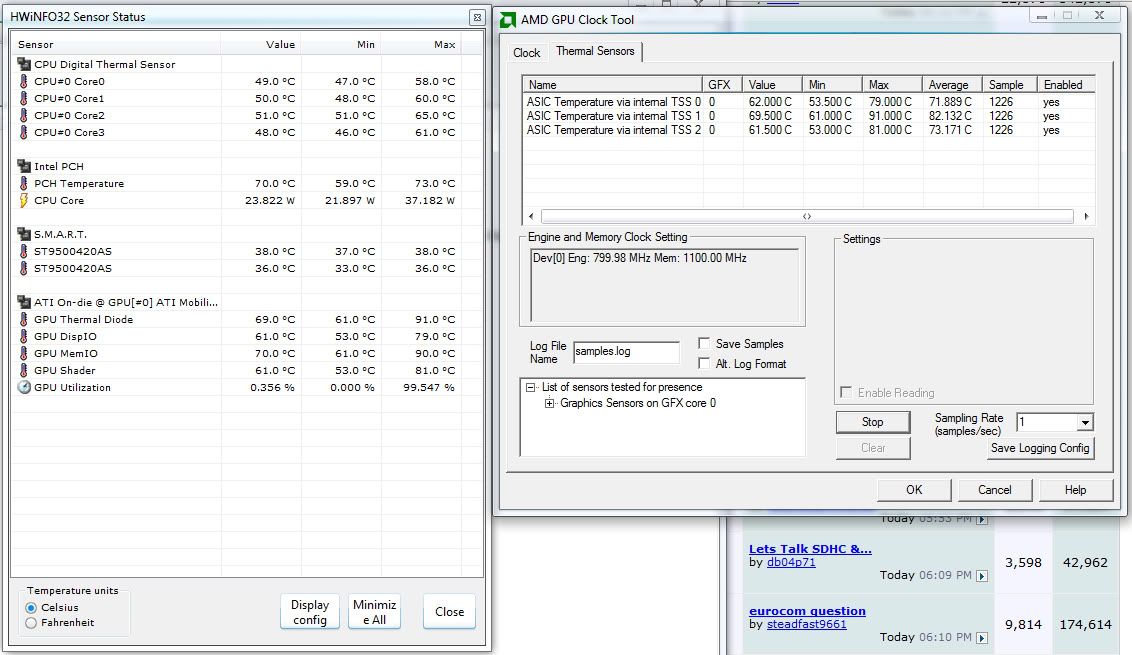The image size is (1132, 655).
Task: Click thermometer icon beside PCH Temperature
Action: (24, 183)
